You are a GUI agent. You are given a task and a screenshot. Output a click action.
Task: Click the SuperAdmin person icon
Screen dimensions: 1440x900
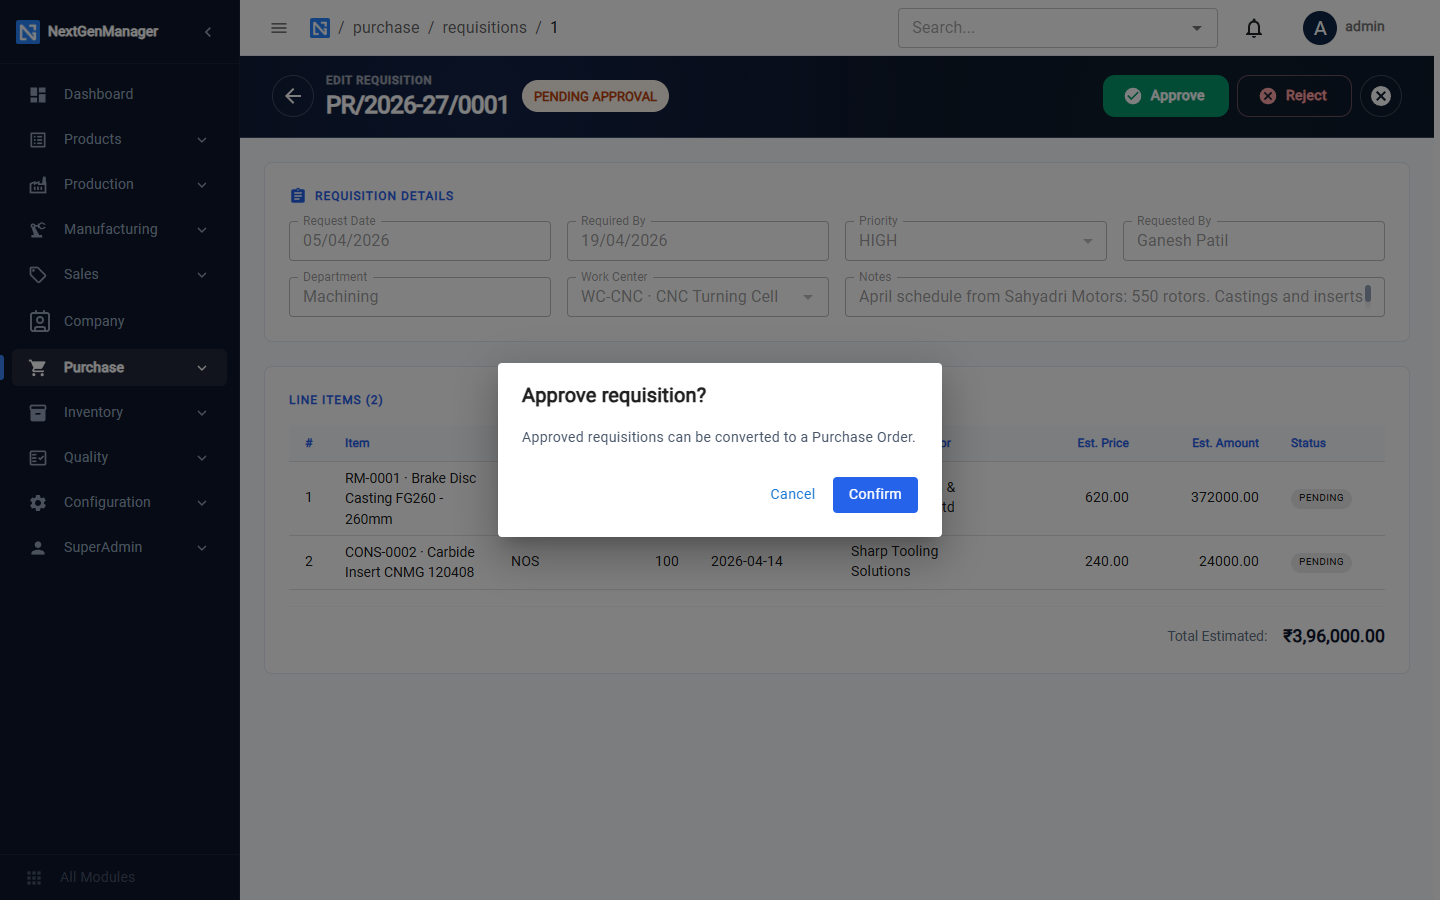click(38, 548)
